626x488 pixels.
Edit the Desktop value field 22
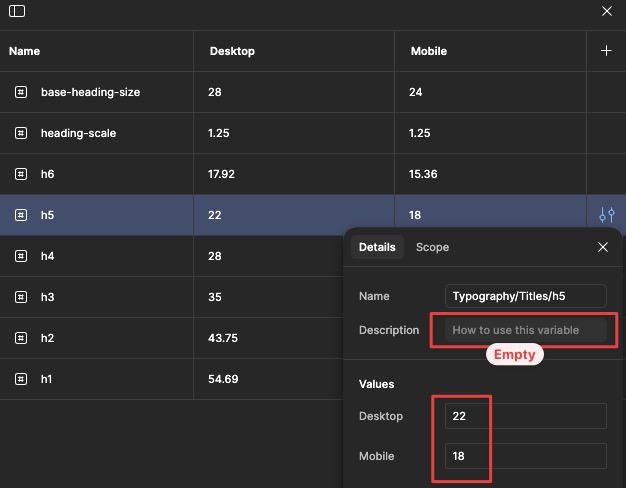525,416
